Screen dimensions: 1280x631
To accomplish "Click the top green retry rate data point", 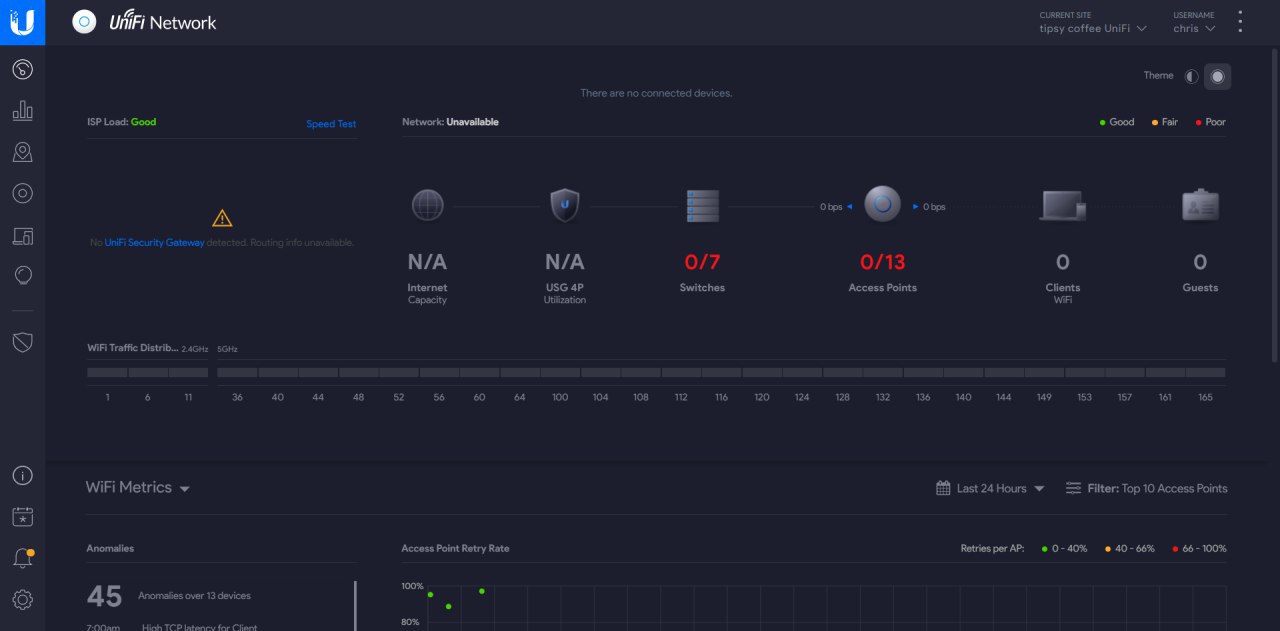I will click(481, 591).
